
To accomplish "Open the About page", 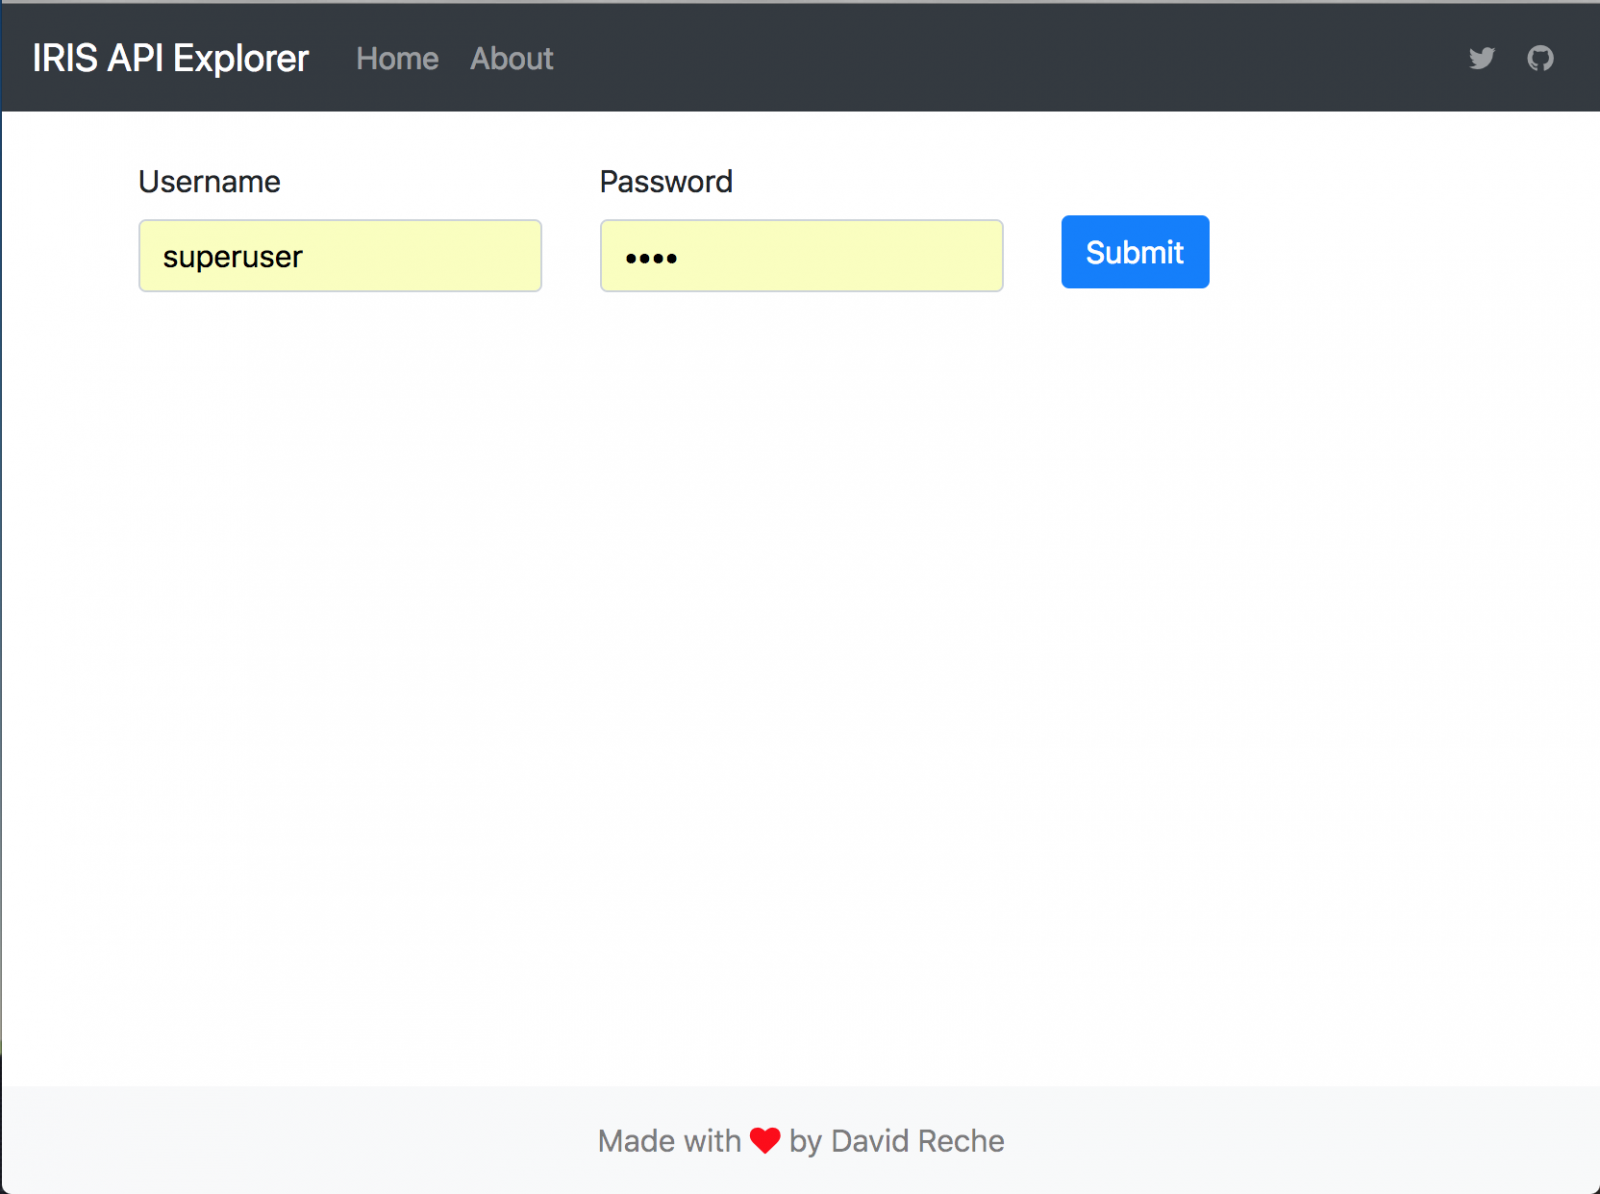I will pos(511,59).
